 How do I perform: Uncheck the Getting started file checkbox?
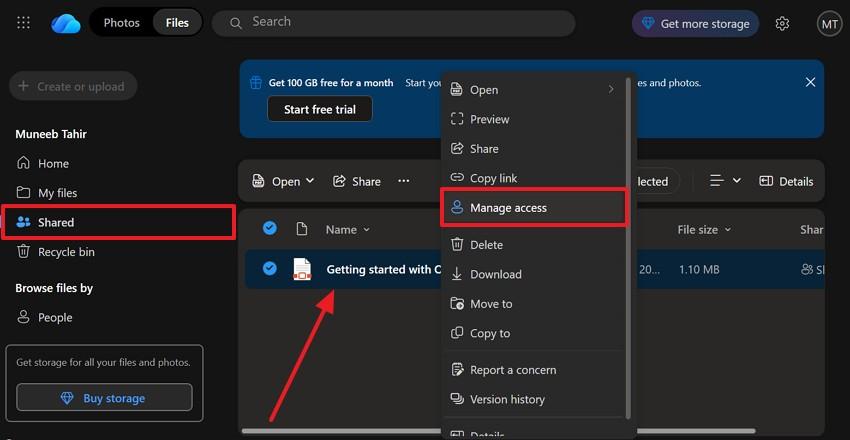[x=269, y=268]
